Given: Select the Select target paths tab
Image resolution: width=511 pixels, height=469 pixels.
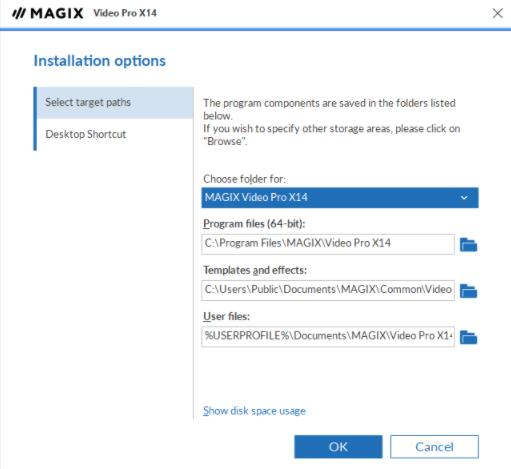Looking at the screenshot, I should (x=115, y=102).
